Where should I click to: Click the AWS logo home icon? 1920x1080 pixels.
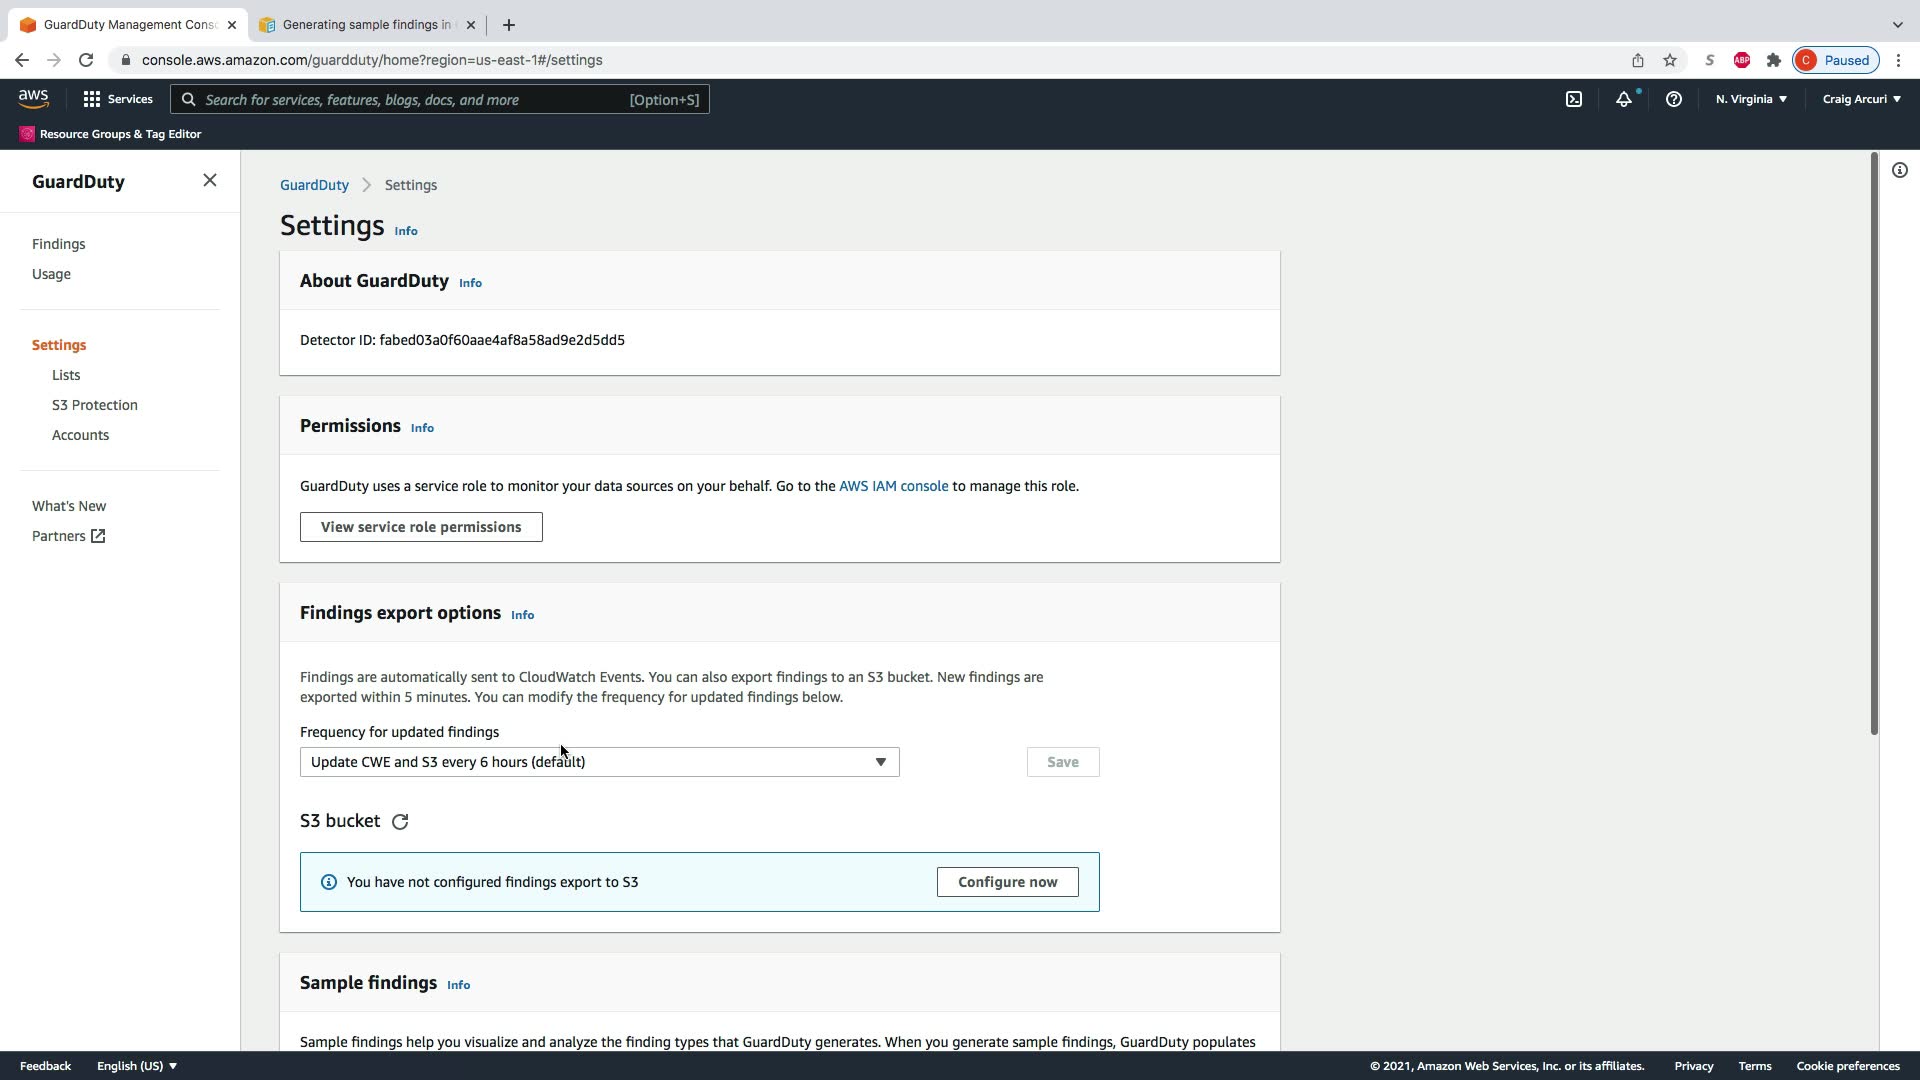coord(33,98)
